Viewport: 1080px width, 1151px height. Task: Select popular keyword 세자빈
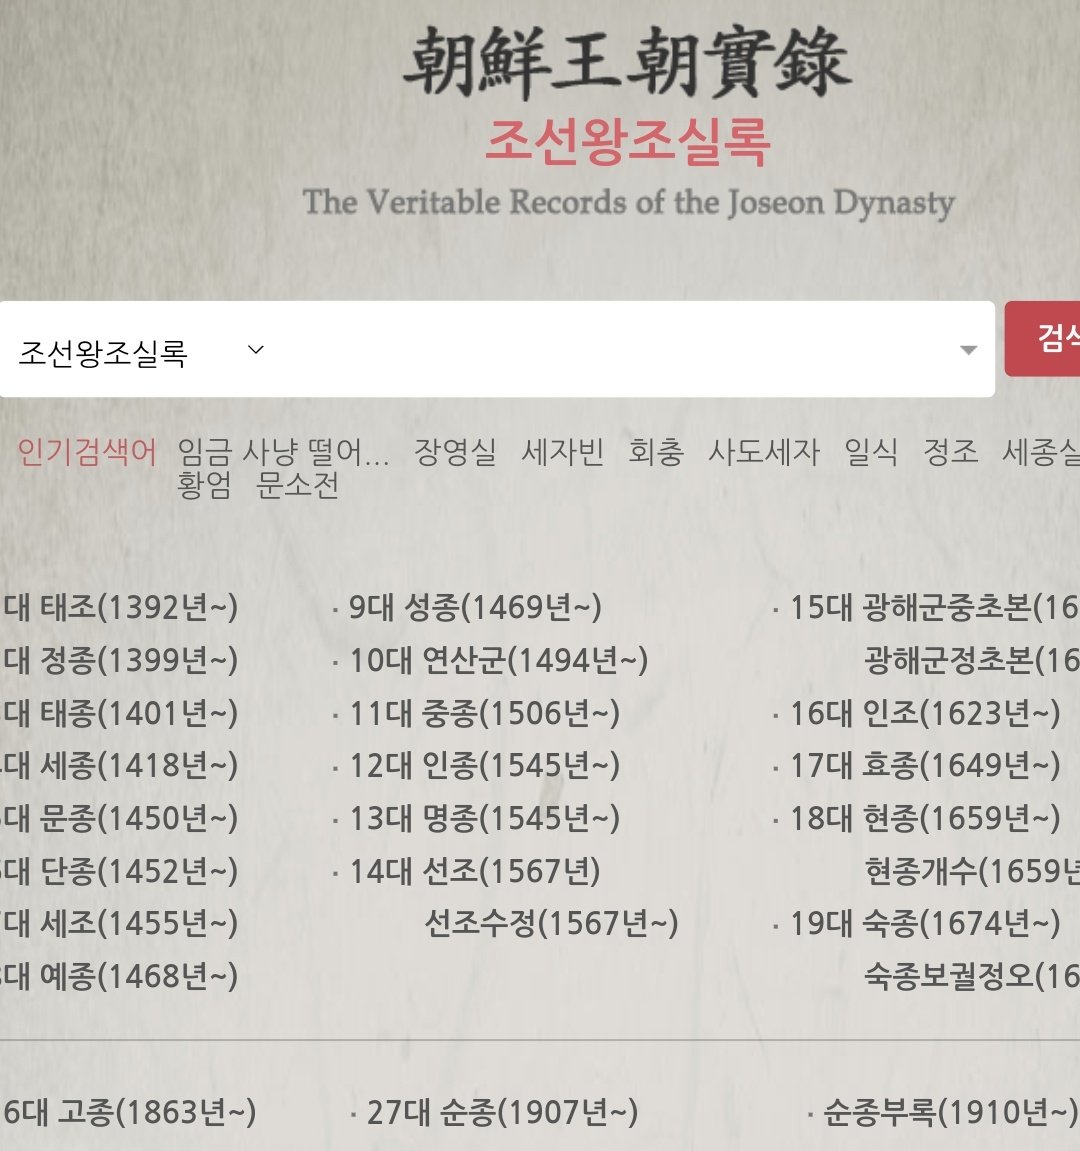tap(562, 451)
